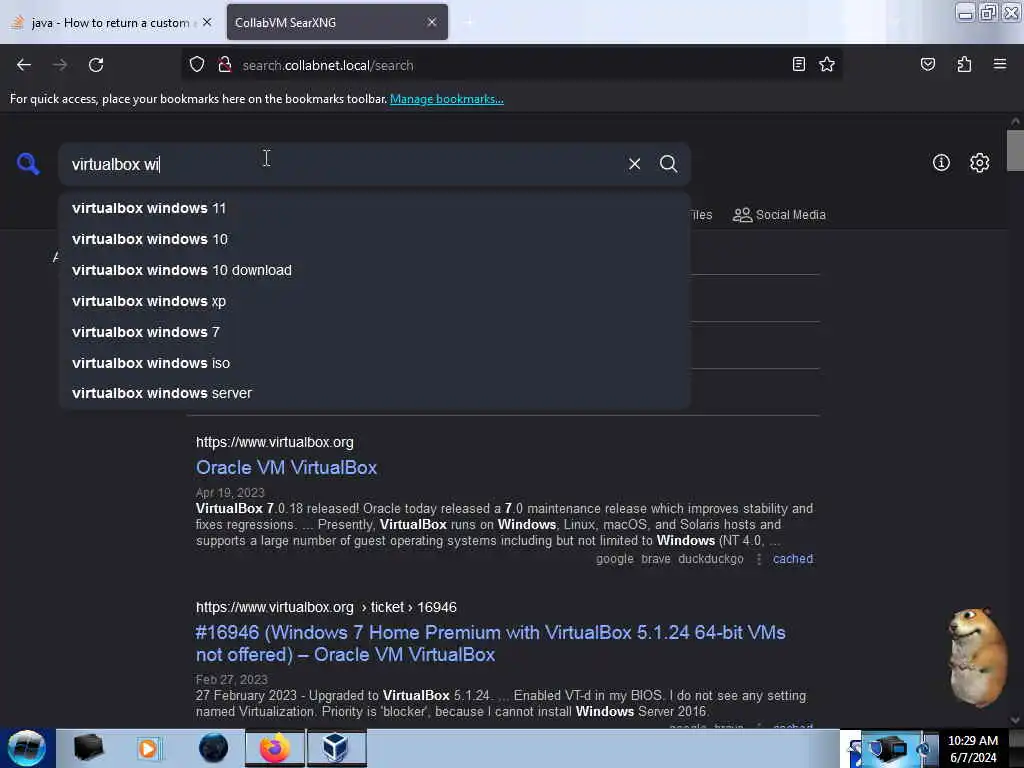1024x768 pixels.
Task: Click the google engine label under first result
Action: click(x=615, y=559)
